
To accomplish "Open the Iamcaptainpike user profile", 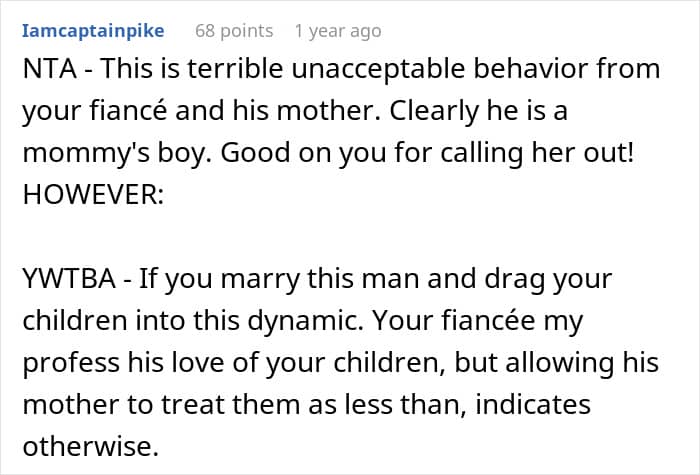I will click(x=92, y=30).
